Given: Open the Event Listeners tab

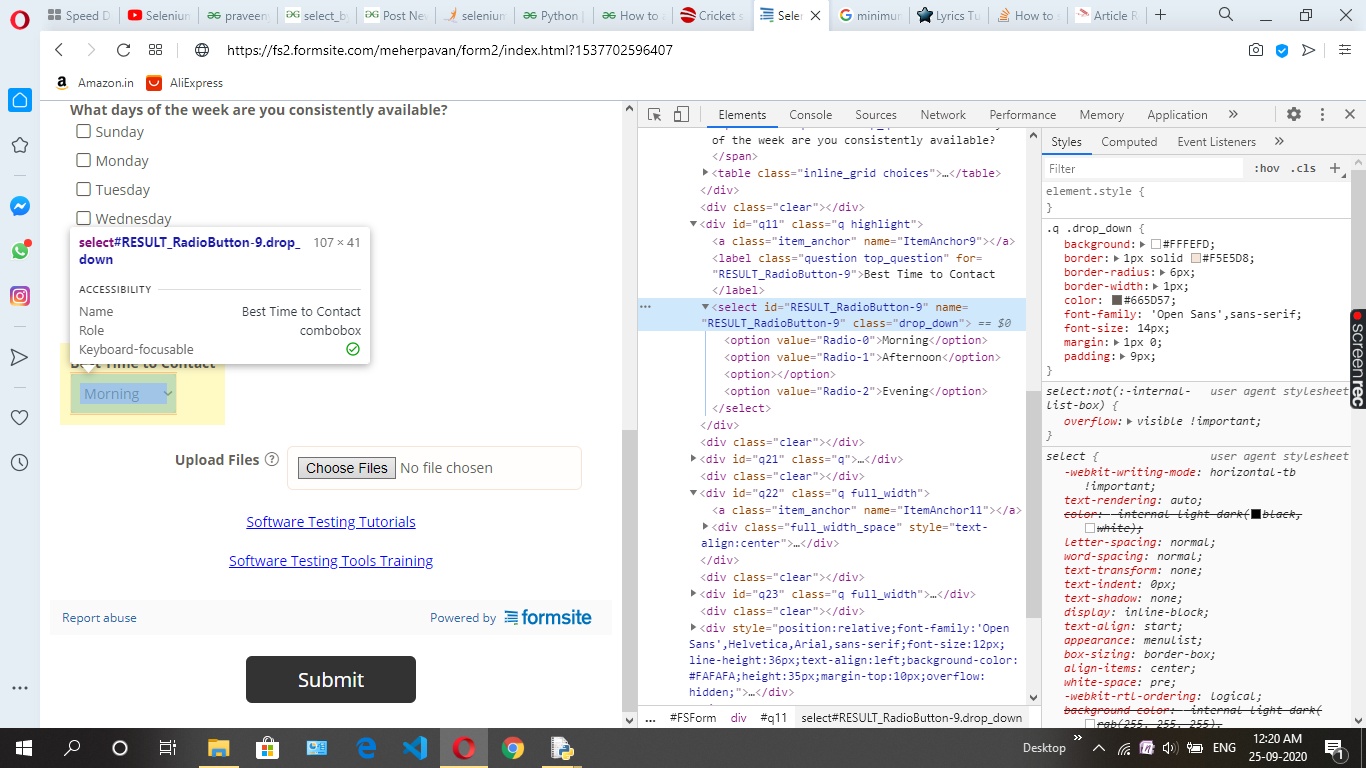Looking at the screenshot, I should [1216, 142].
